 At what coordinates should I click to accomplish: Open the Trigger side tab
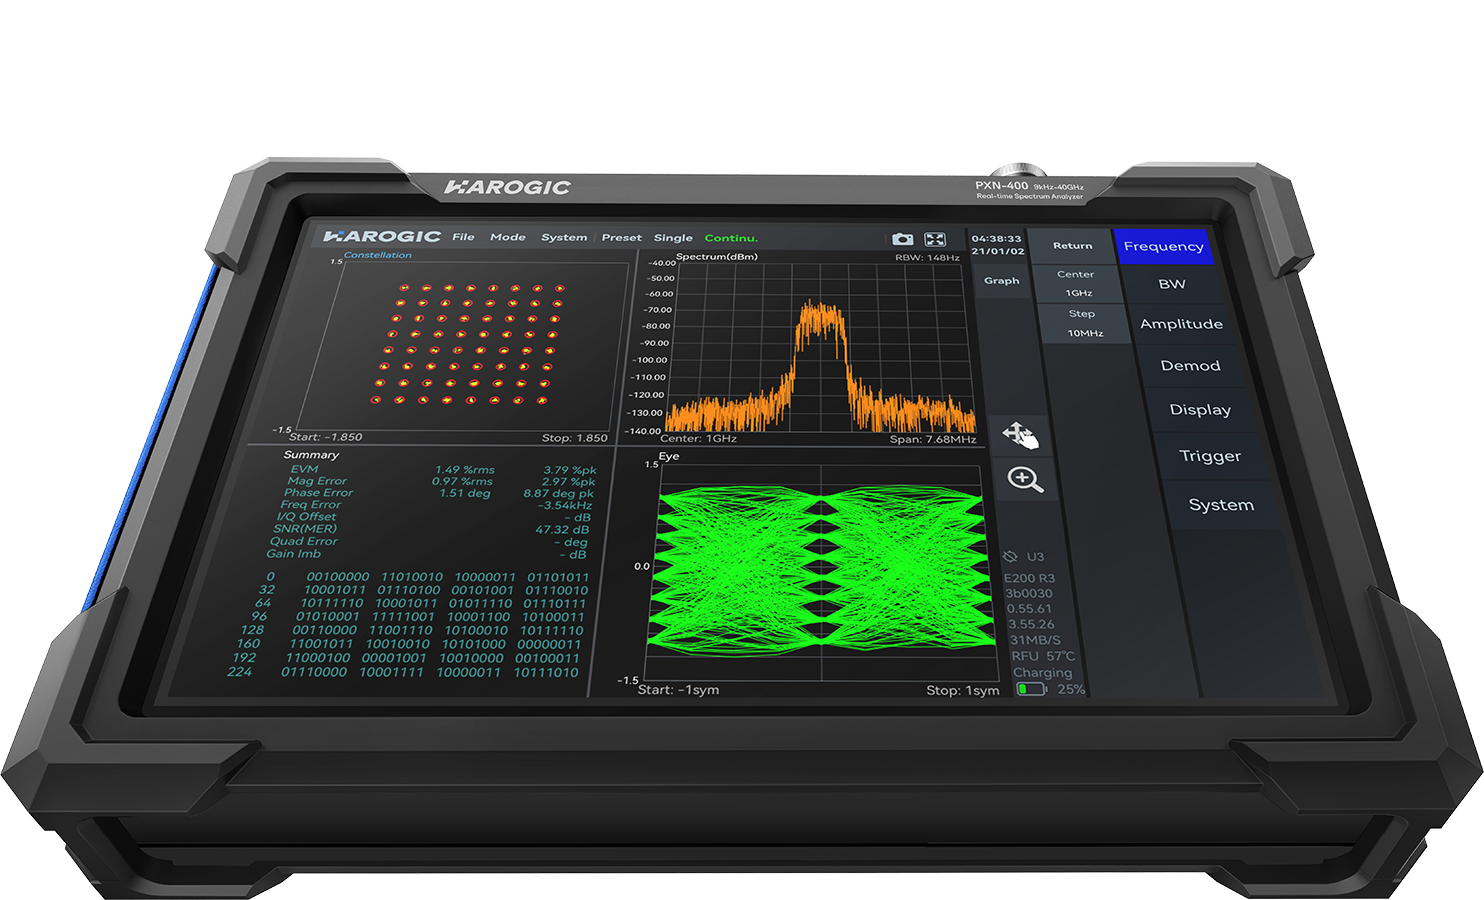pos(1210,456)
